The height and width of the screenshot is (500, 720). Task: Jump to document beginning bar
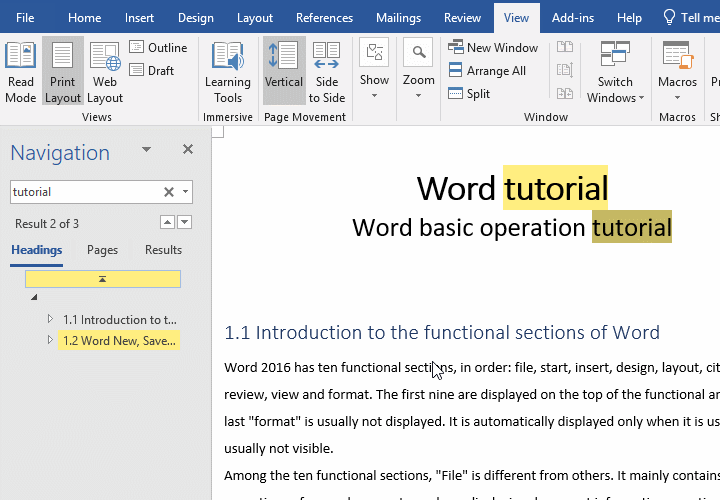[x=103, y=279]
